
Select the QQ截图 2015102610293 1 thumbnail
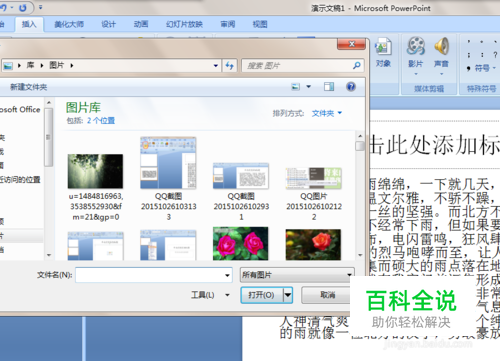point(241,176)
